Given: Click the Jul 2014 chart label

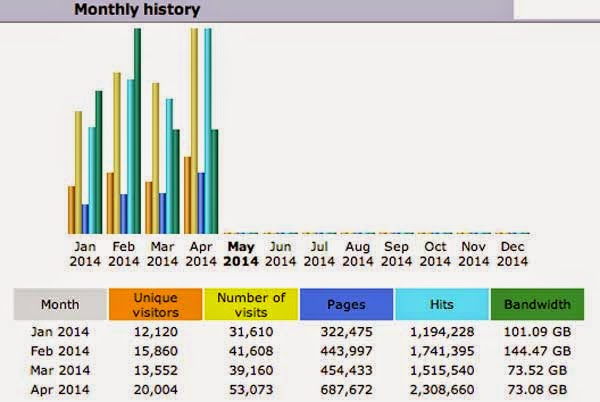Looking at the screenshot, I should click(x=319, y=254).
